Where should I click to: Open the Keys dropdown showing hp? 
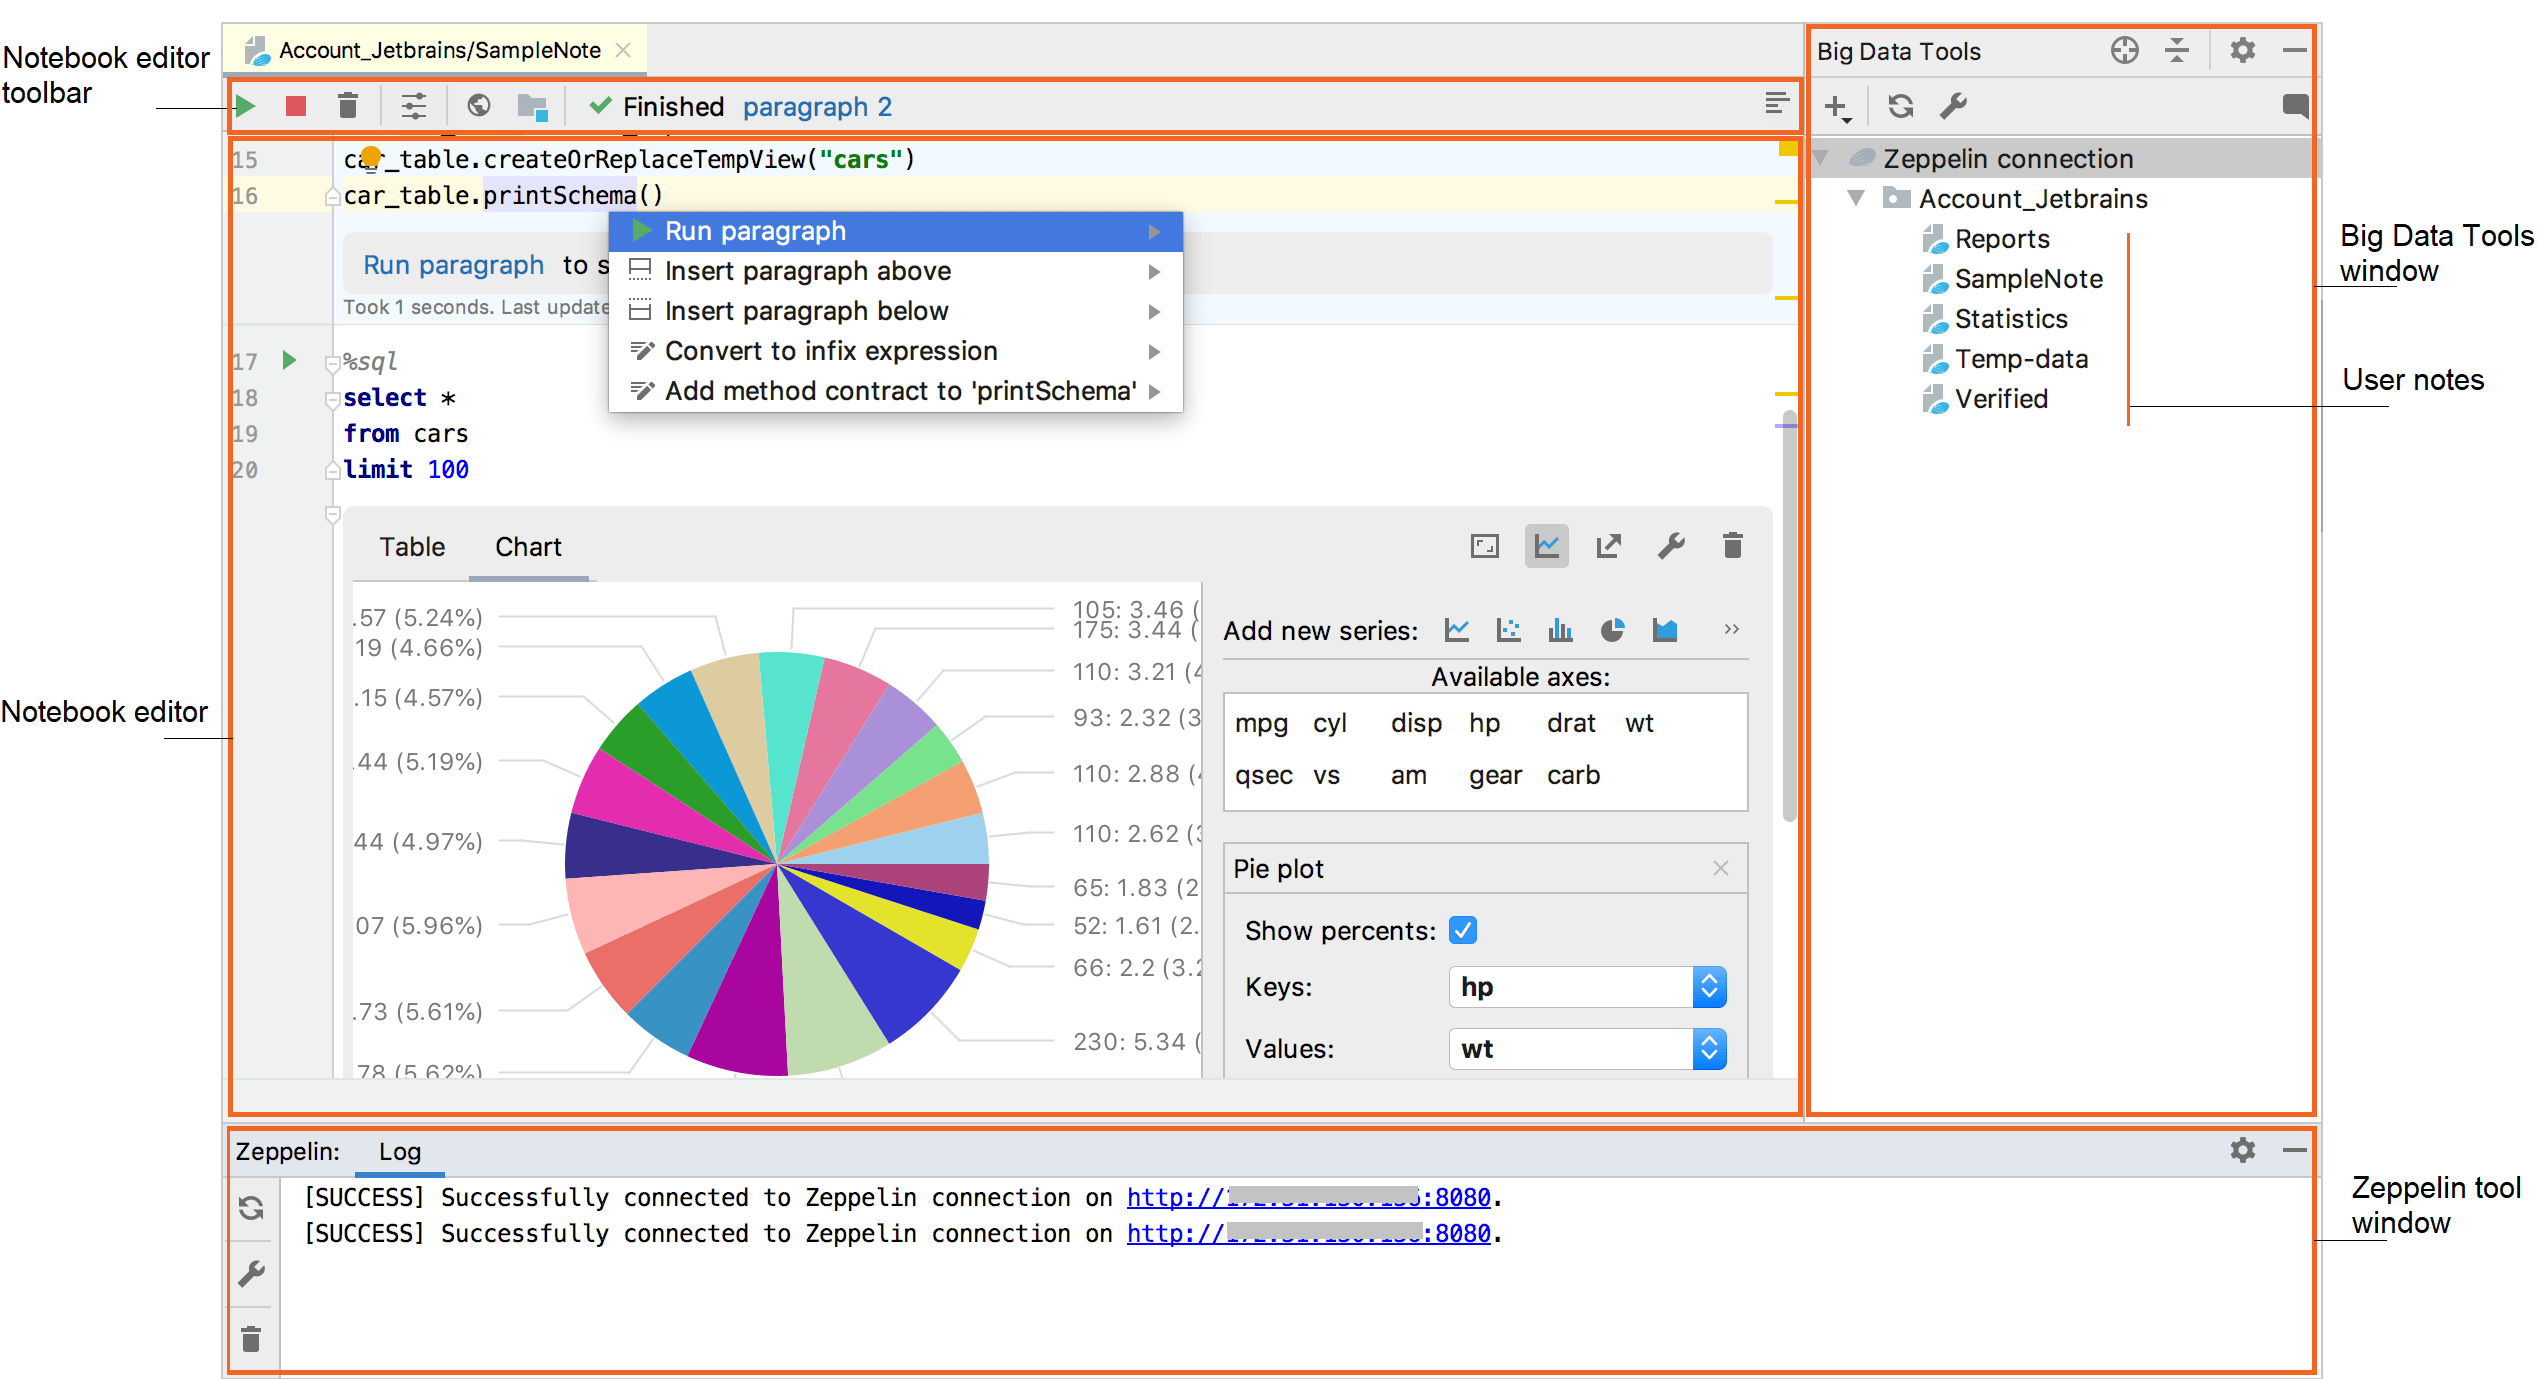click(x=1586, y=987)
